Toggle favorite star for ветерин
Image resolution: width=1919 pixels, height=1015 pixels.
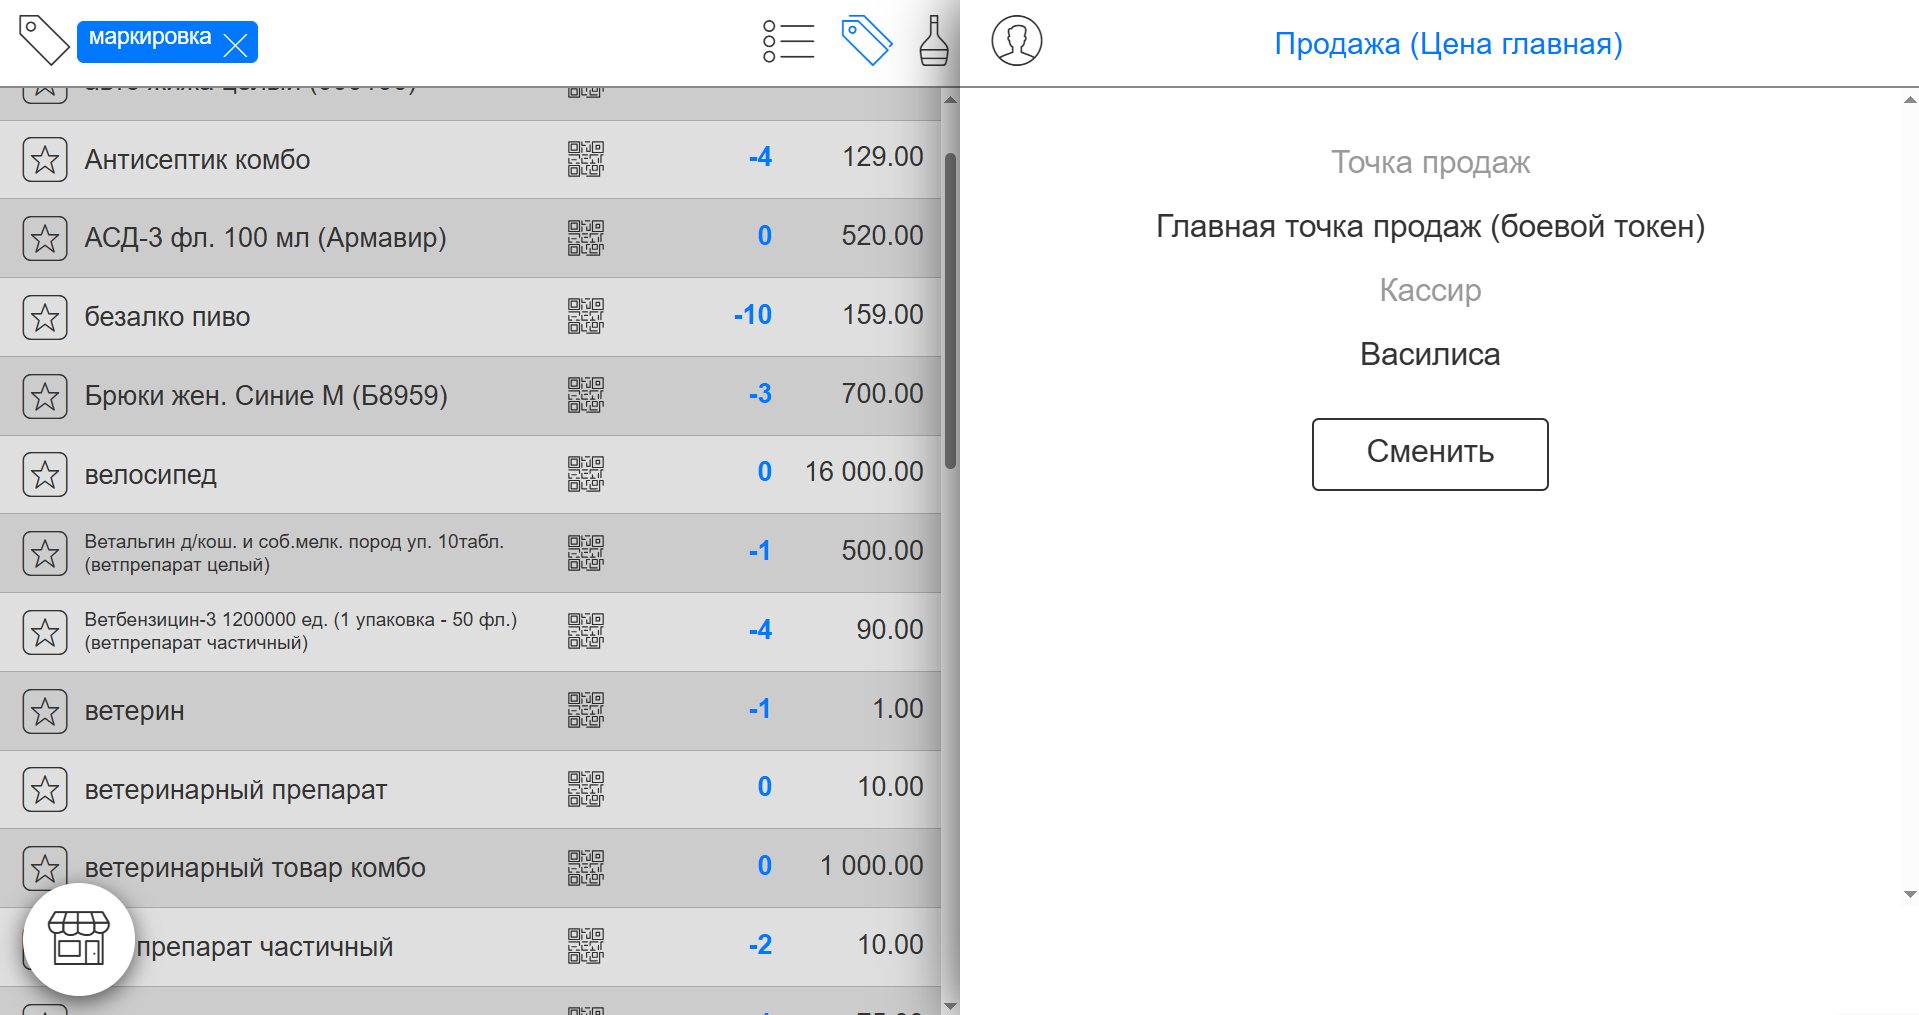tap(45, 711)
